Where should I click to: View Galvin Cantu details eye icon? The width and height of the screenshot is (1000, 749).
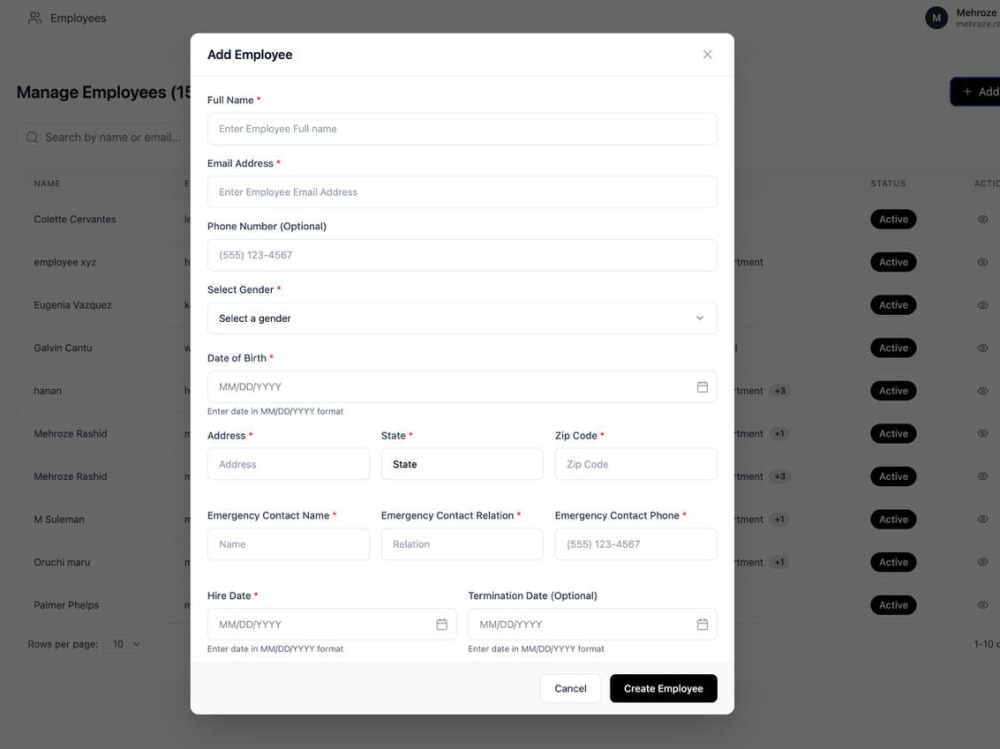point(983,348)
